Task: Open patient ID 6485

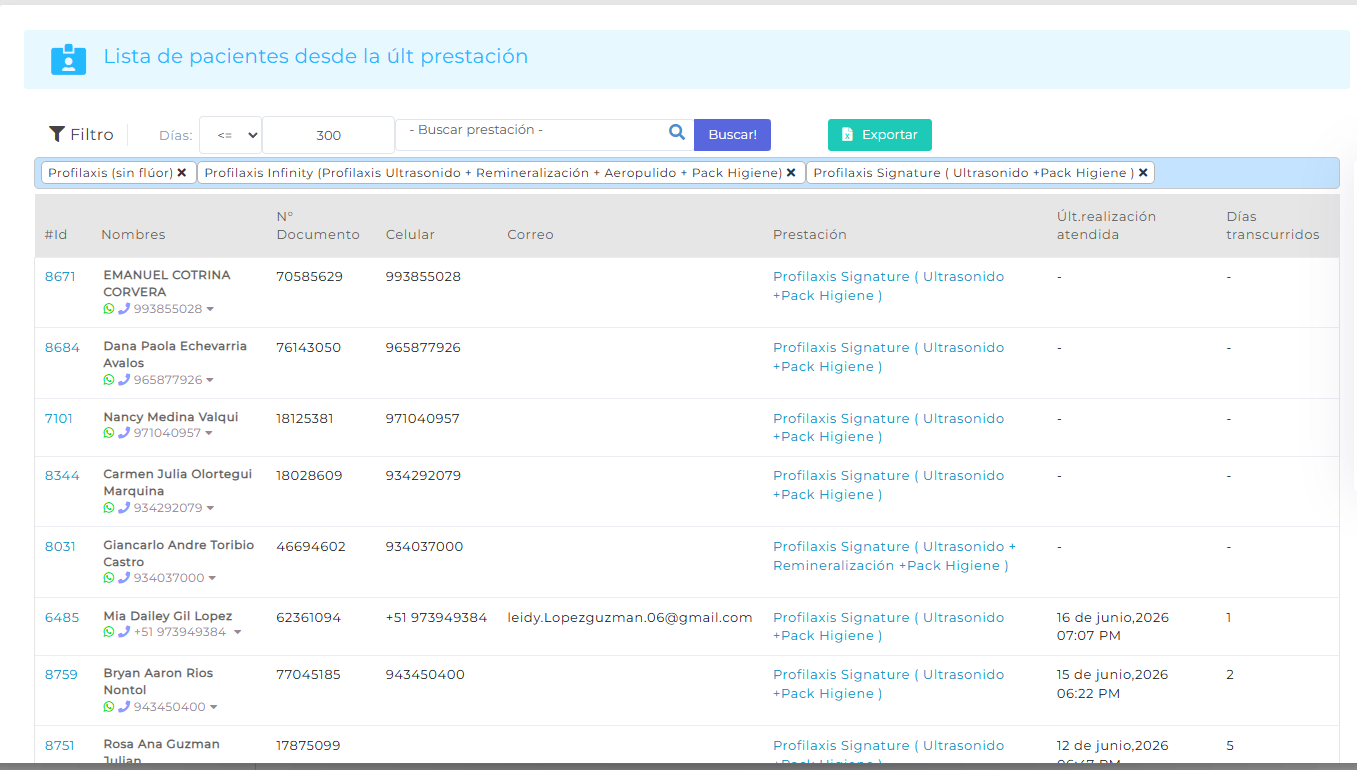Action: tap(62, 618)
